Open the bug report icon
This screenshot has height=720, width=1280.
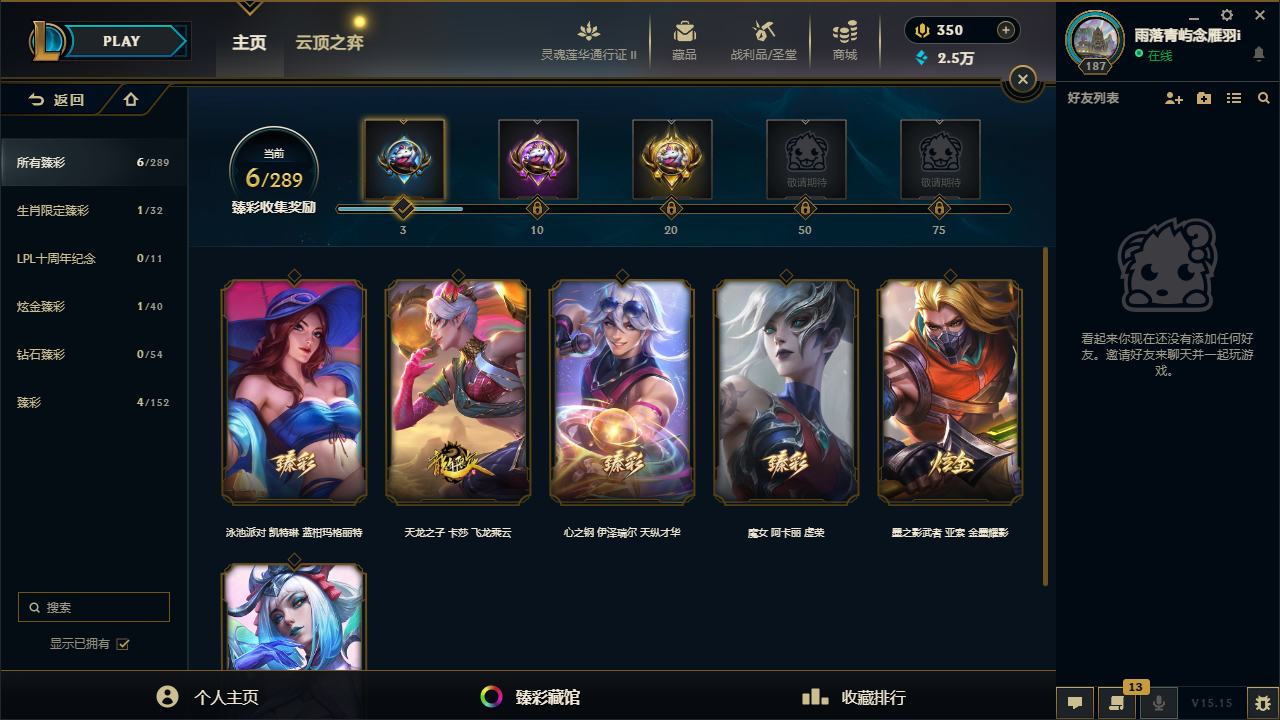coord(1263,702)
